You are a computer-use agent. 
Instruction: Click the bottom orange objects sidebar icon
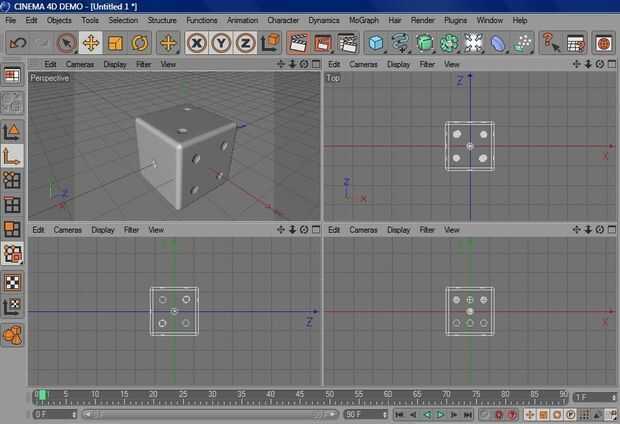pyautogui.click(x=13, y=335)
